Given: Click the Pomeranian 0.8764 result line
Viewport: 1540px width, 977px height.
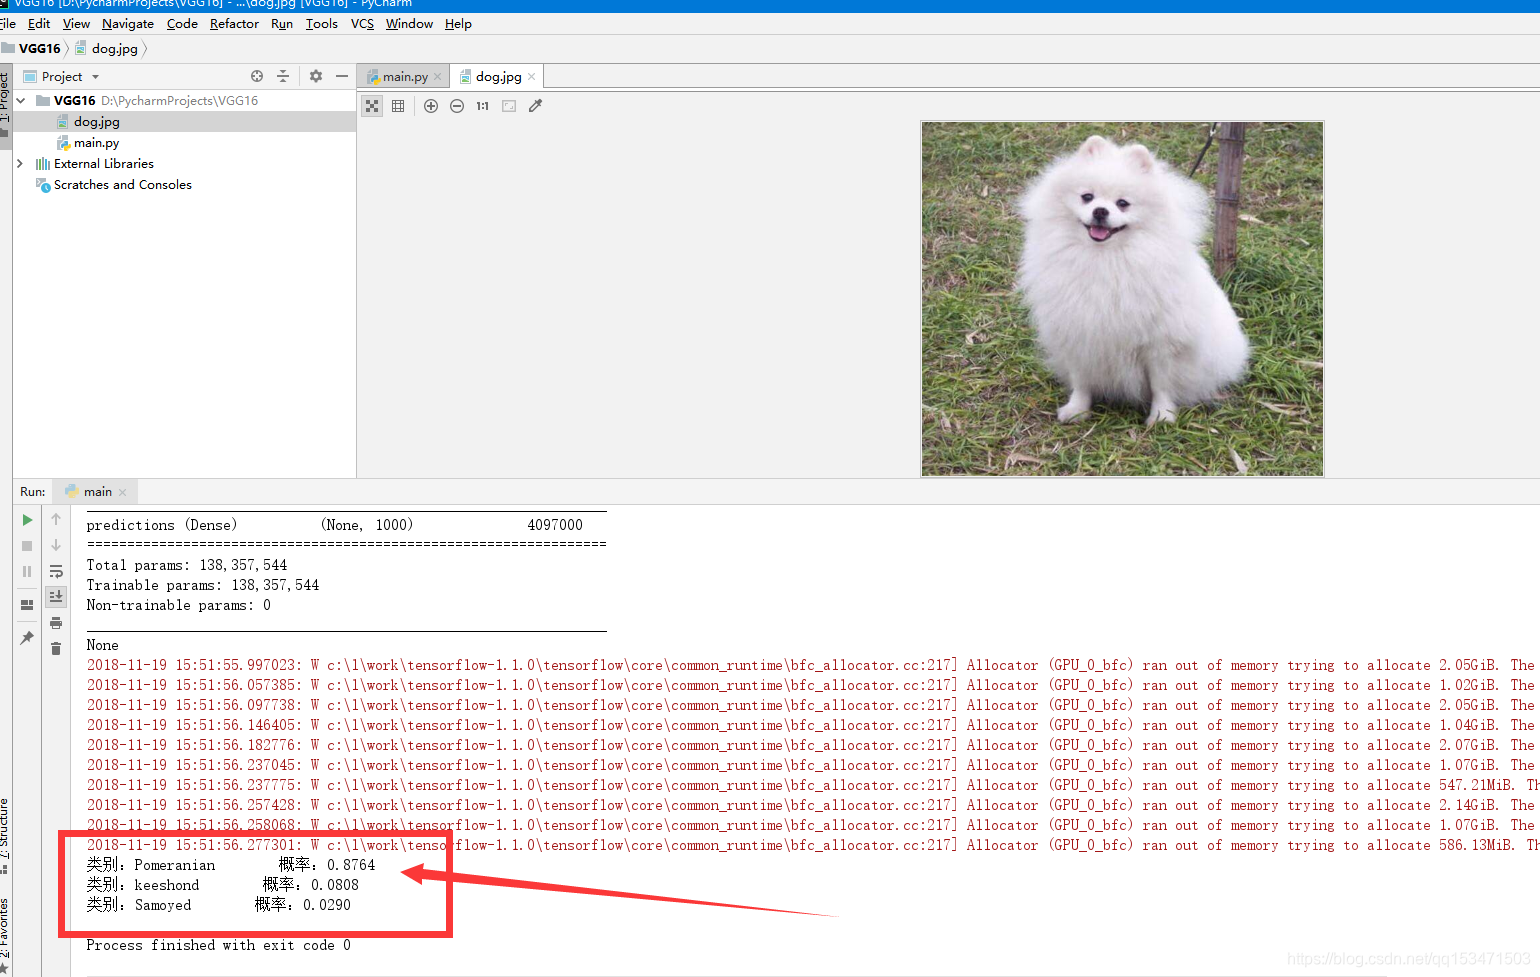Looking at the screenshot, I should tap(231, 865).
